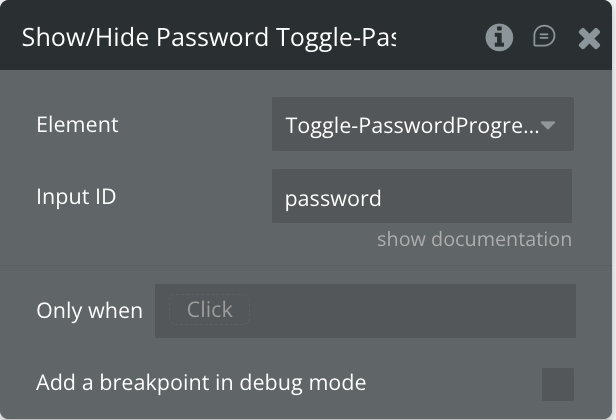Screen dimensions: 616x420
Task: Open the show documentation link
Action: 474,239
